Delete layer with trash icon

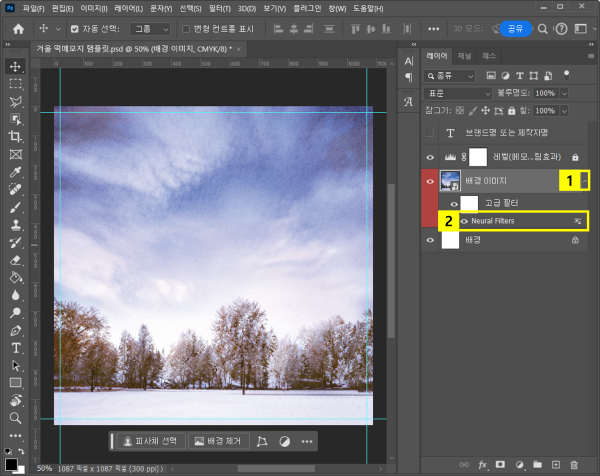tap(574, 465)
